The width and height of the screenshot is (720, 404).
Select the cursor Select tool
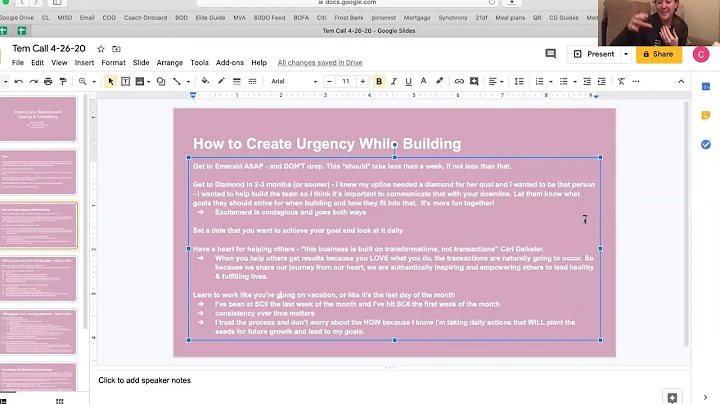[x=111, y=81]
